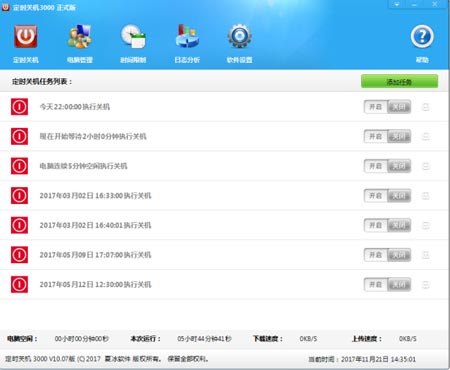
Task: Toggle 开启/关闭 switch for 03月02日 16:33:00 task
Action: tap(387, 196)
